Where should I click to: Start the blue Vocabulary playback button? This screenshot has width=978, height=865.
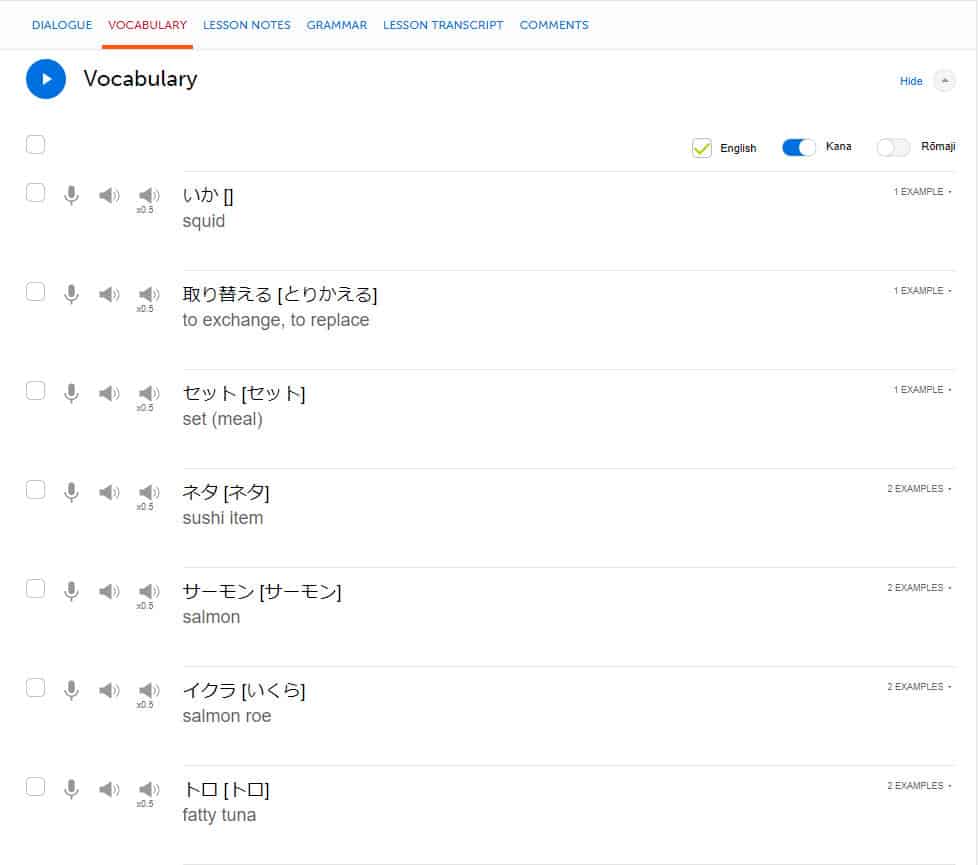pos(45,80)
